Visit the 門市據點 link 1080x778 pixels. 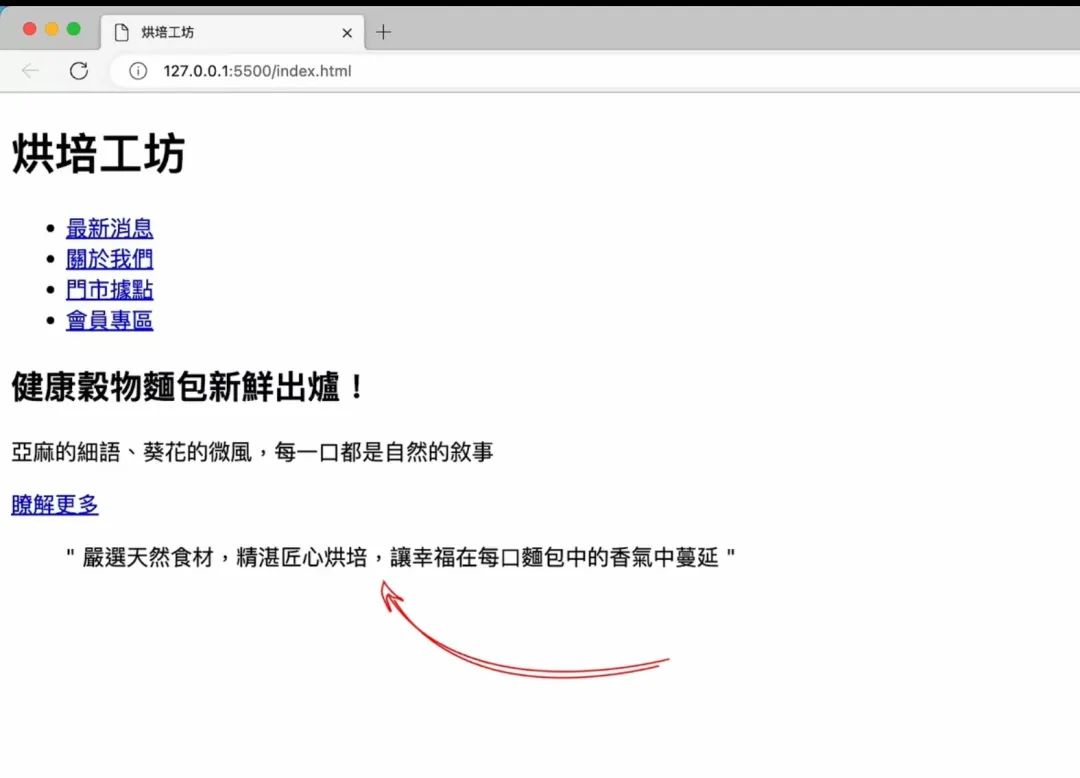[109, 290]
